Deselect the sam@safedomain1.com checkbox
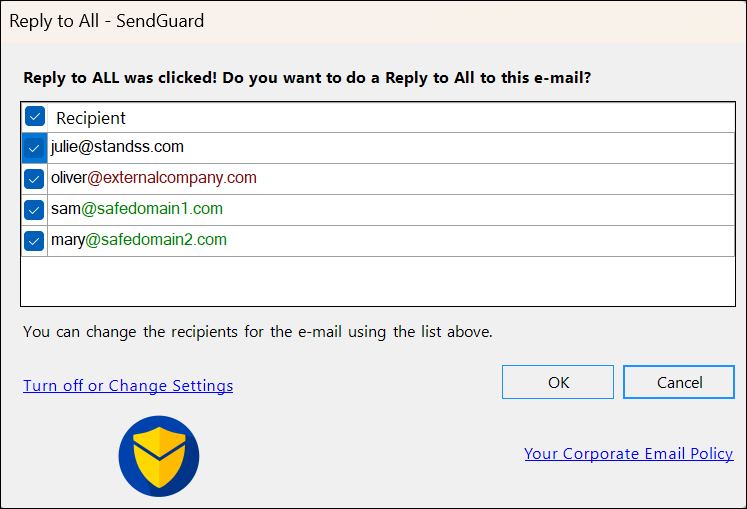Image resolution: width=747 pixels, height=509 pixels. pos(34,210)
